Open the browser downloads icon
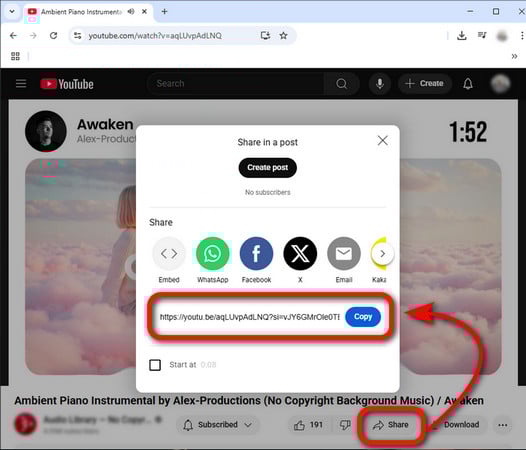The image size is (526, 450). (462, 36)
